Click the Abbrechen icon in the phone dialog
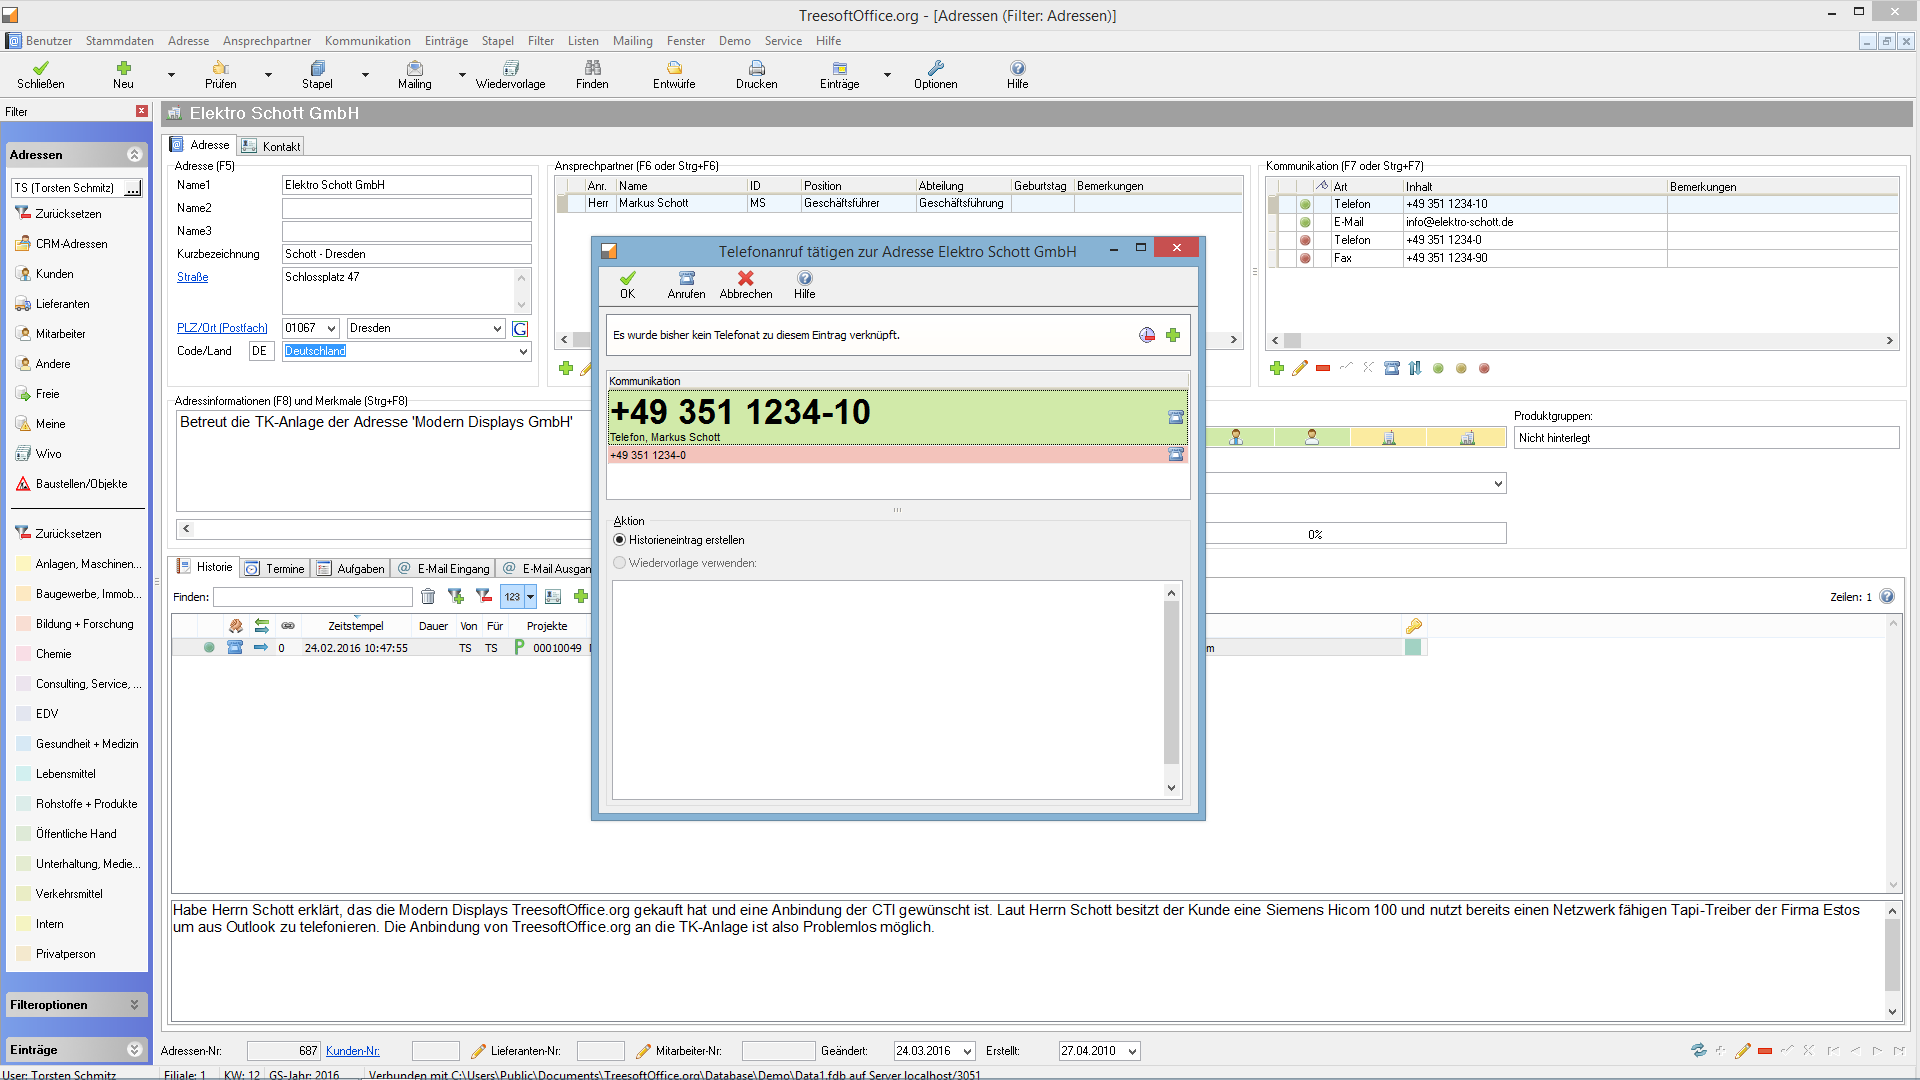 (745, 279)
